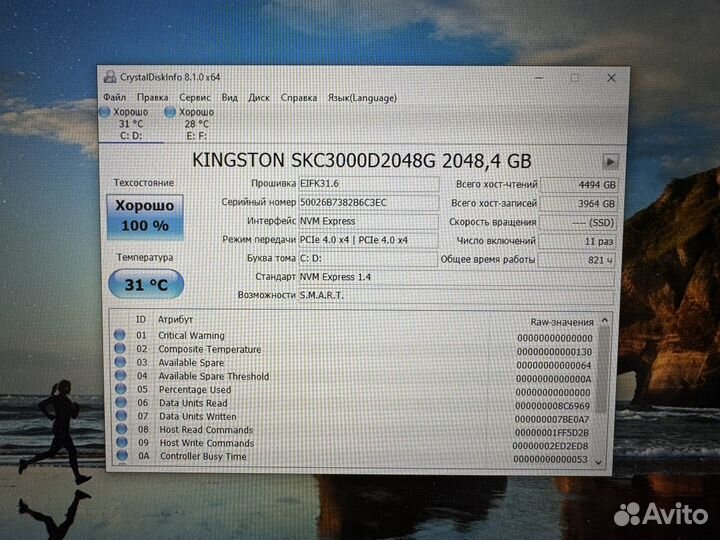
Task: Click the CrystalDiskInfo title bar icon
Action: [x=110, y=77]
